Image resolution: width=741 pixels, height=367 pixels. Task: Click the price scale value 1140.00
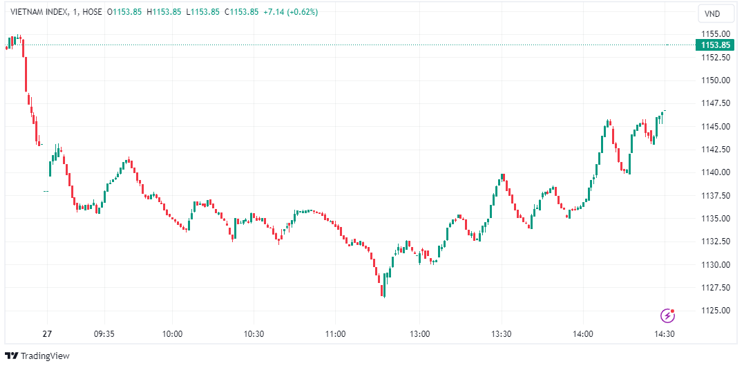[717, 172]
